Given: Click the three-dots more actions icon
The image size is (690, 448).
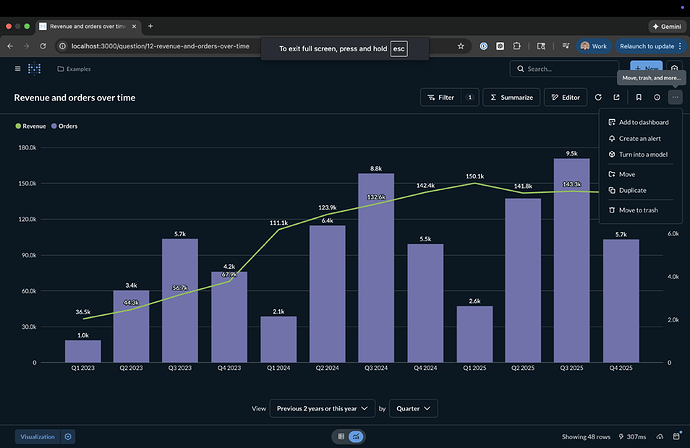Looking at the screenshot, I should [x=676, y=97].
